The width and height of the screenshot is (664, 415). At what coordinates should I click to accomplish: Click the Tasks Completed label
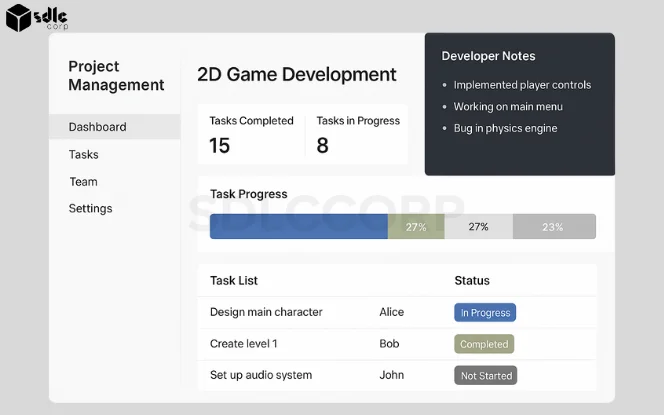pos(251,121)
